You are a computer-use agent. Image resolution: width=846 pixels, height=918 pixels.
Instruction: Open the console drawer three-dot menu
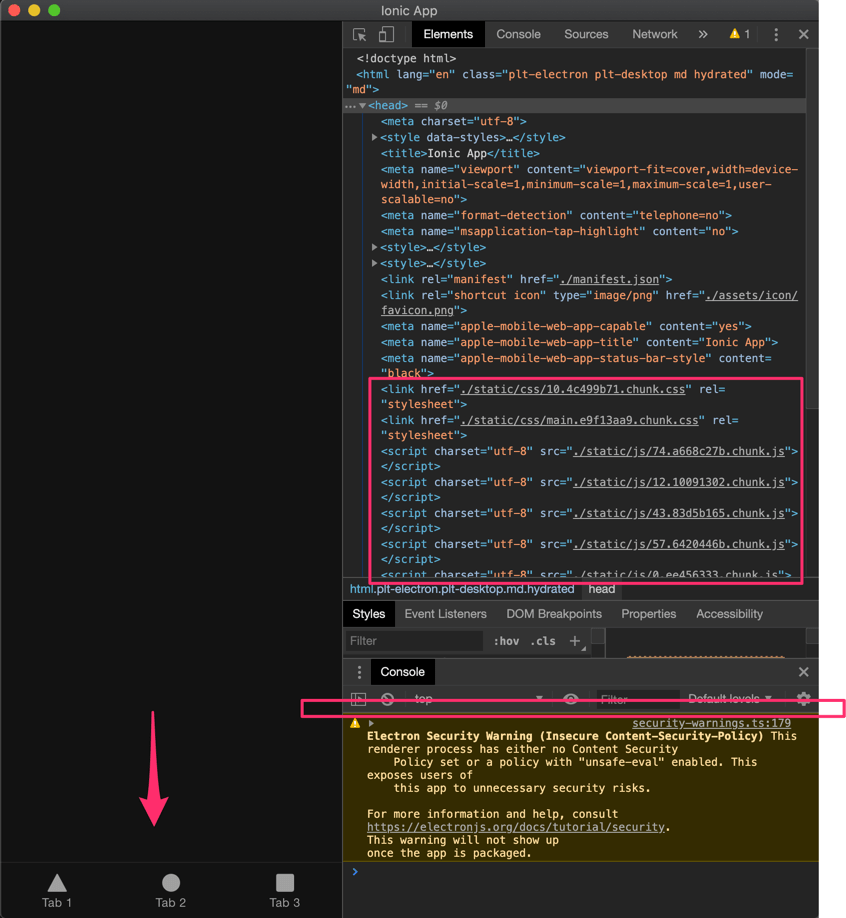pos(359,672)
